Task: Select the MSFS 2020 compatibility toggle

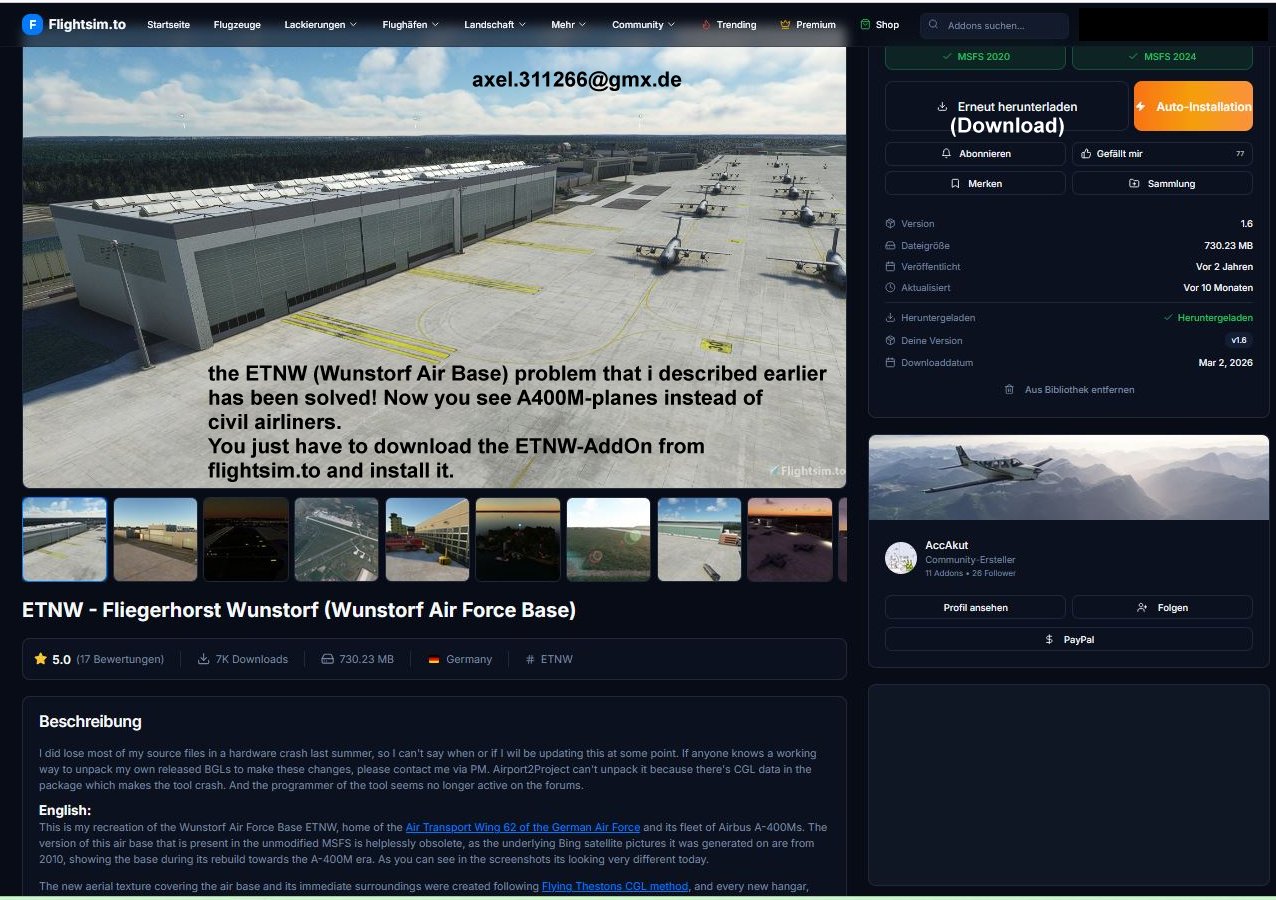Action: [975, 57]
